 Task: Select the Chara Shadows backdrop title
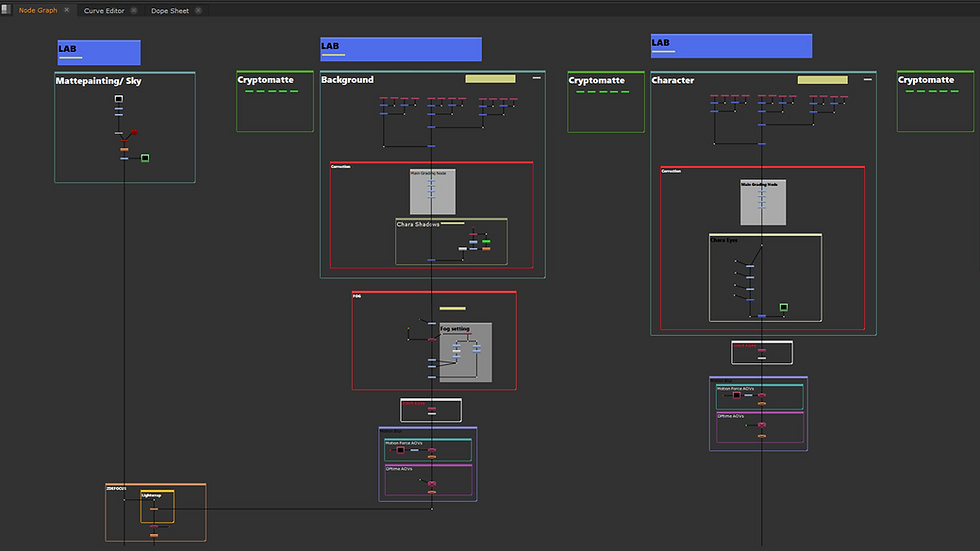(x=418, y=224)
